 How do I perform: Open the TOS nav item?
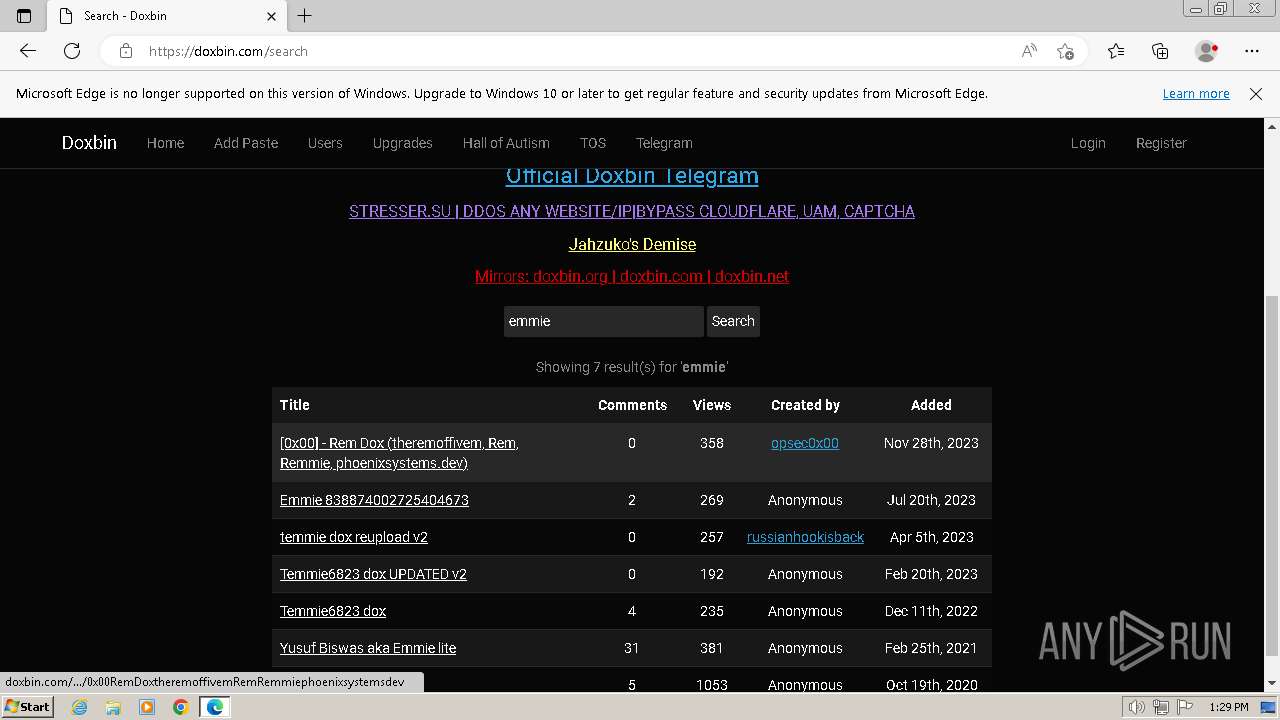(593, 143)
